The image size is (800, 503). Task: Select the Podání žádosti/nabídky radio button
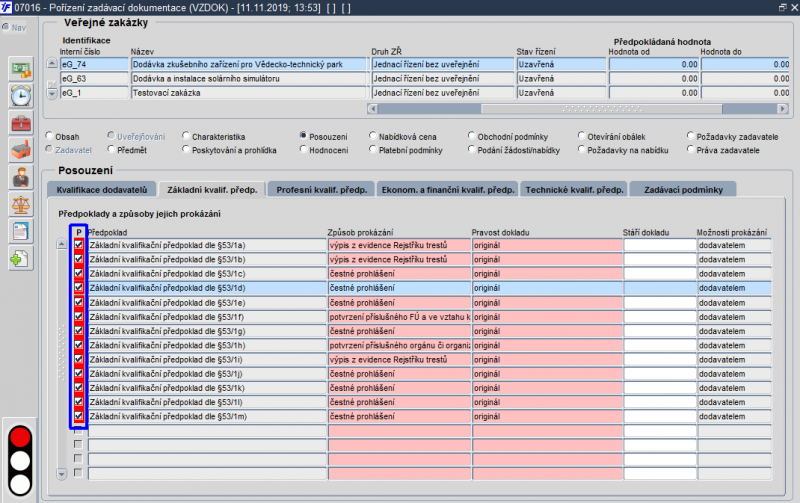click(x=471, y=149)
